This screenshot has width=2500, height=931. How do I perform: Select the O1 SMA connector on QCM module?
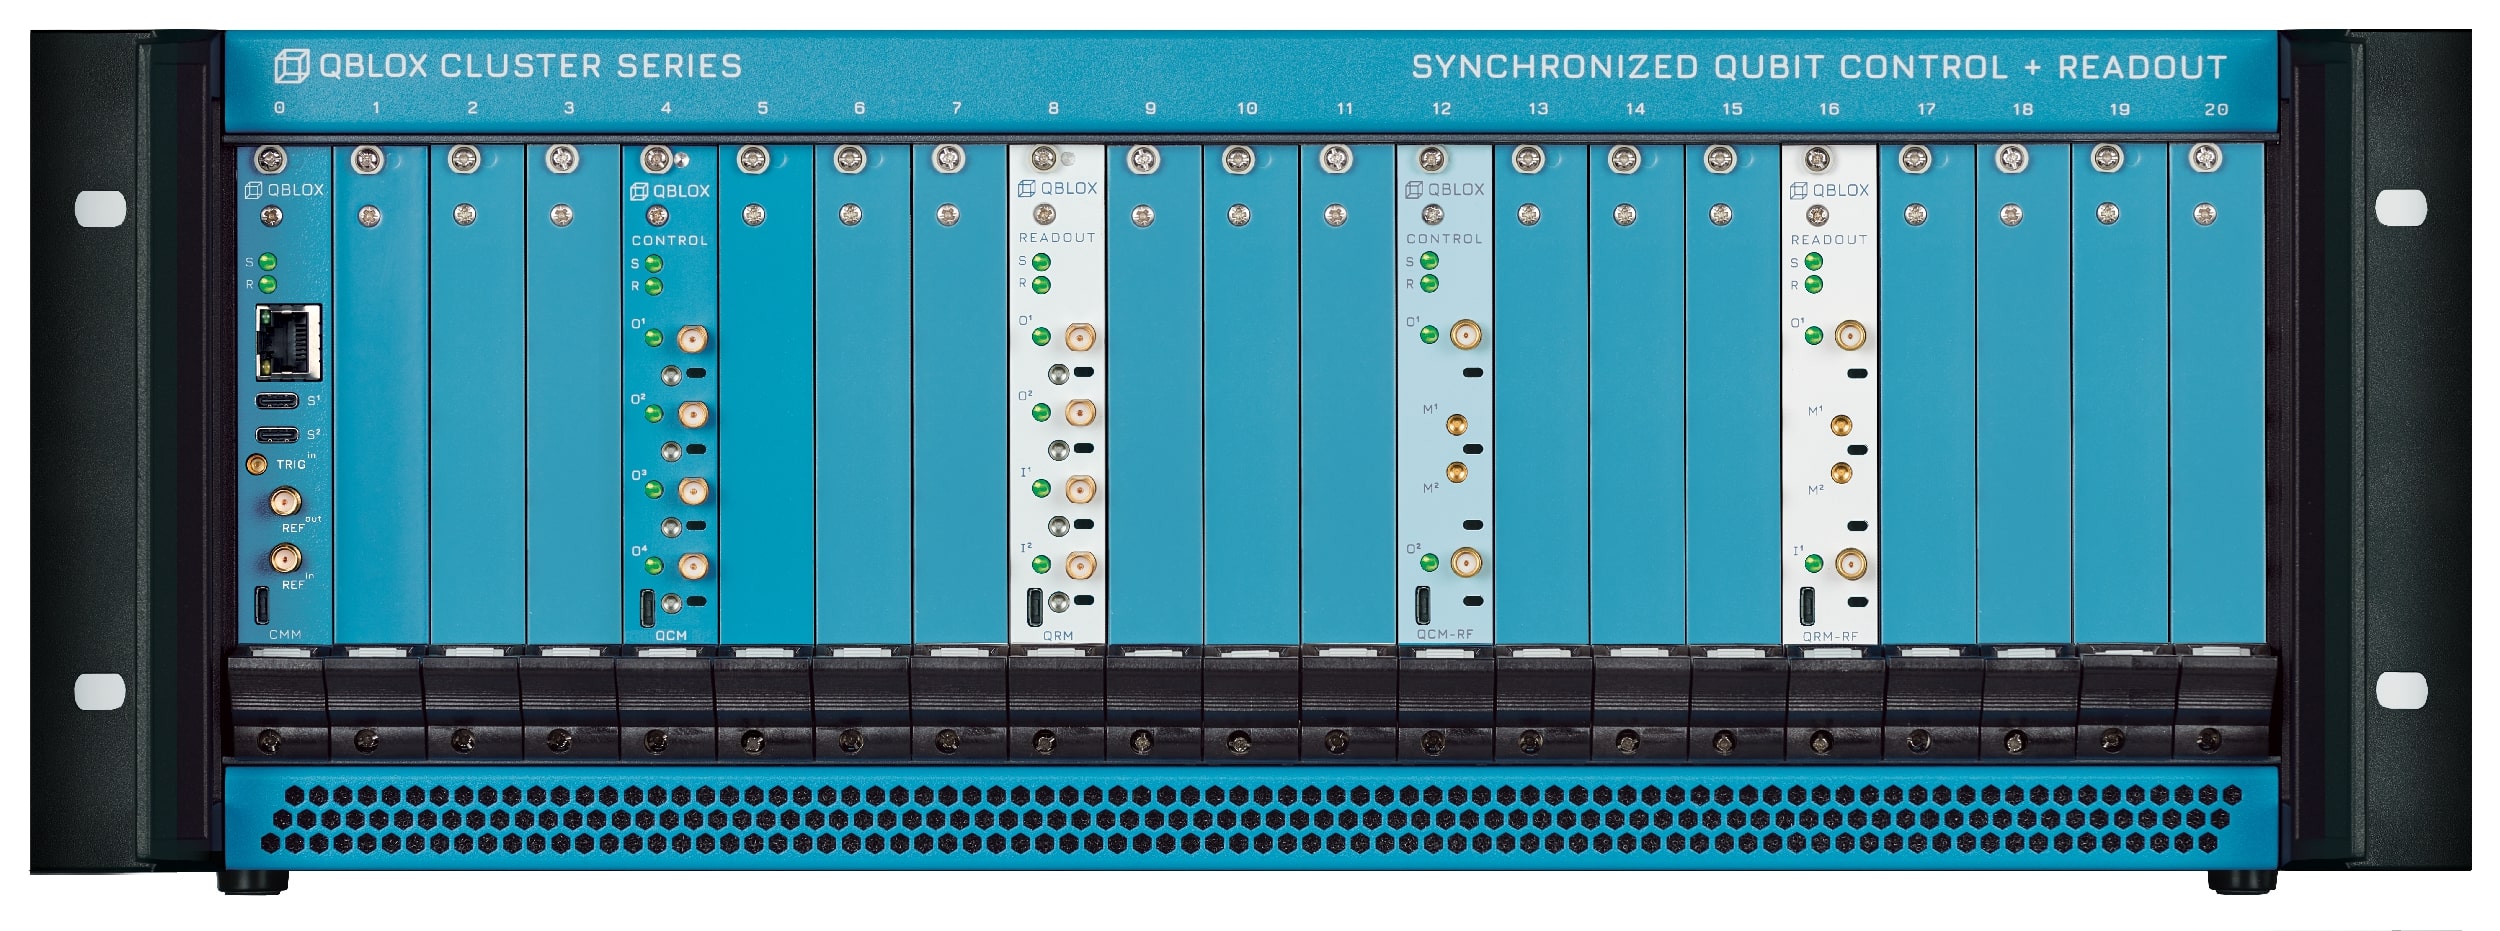pyautogui.click(x=692, y=339)
